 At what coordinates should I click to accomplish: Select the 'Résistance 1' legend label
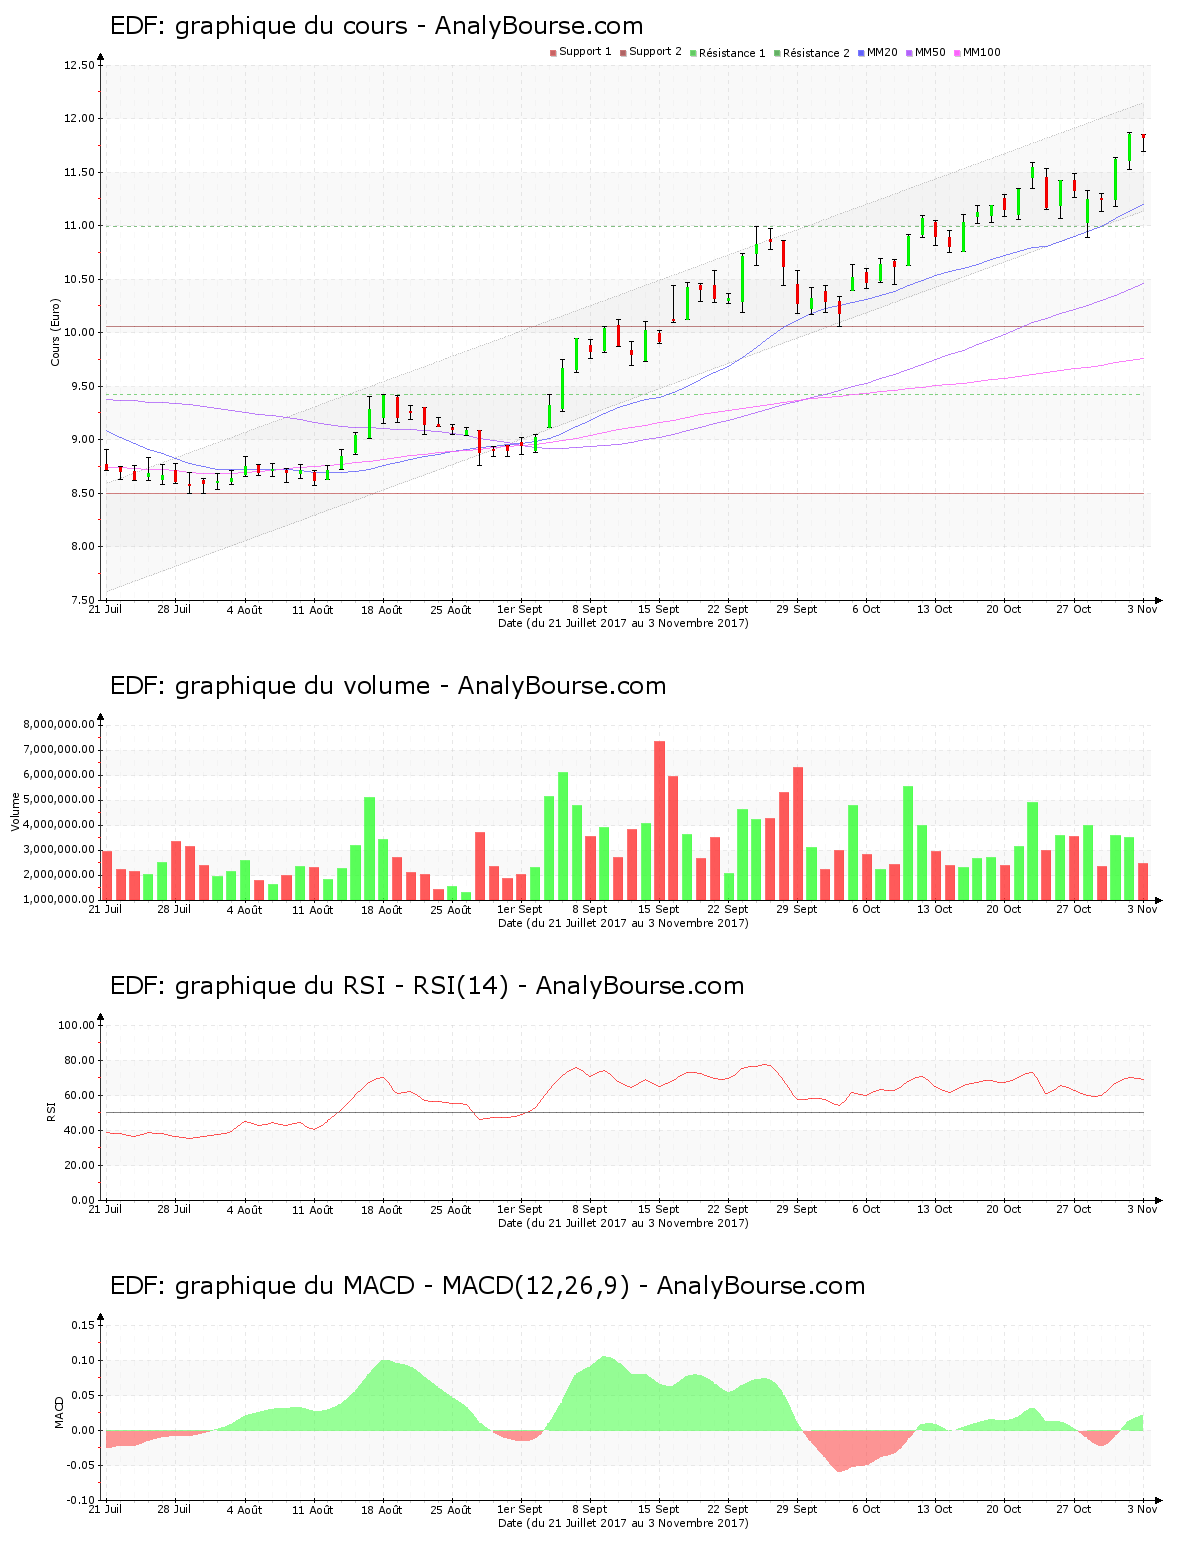732,53
